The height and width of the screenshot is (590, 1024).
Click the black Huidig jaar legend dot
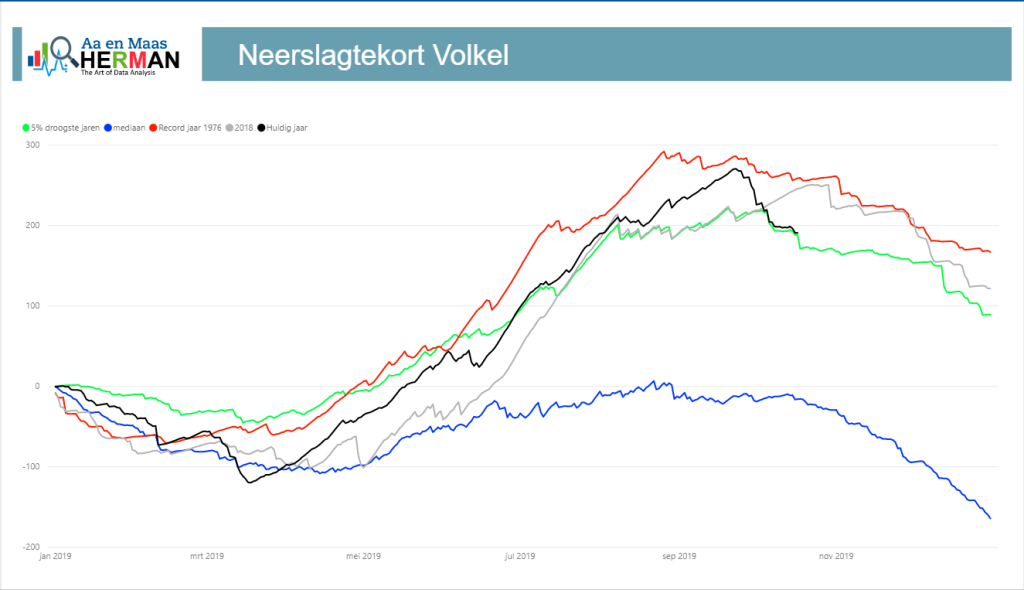[261, 128]
